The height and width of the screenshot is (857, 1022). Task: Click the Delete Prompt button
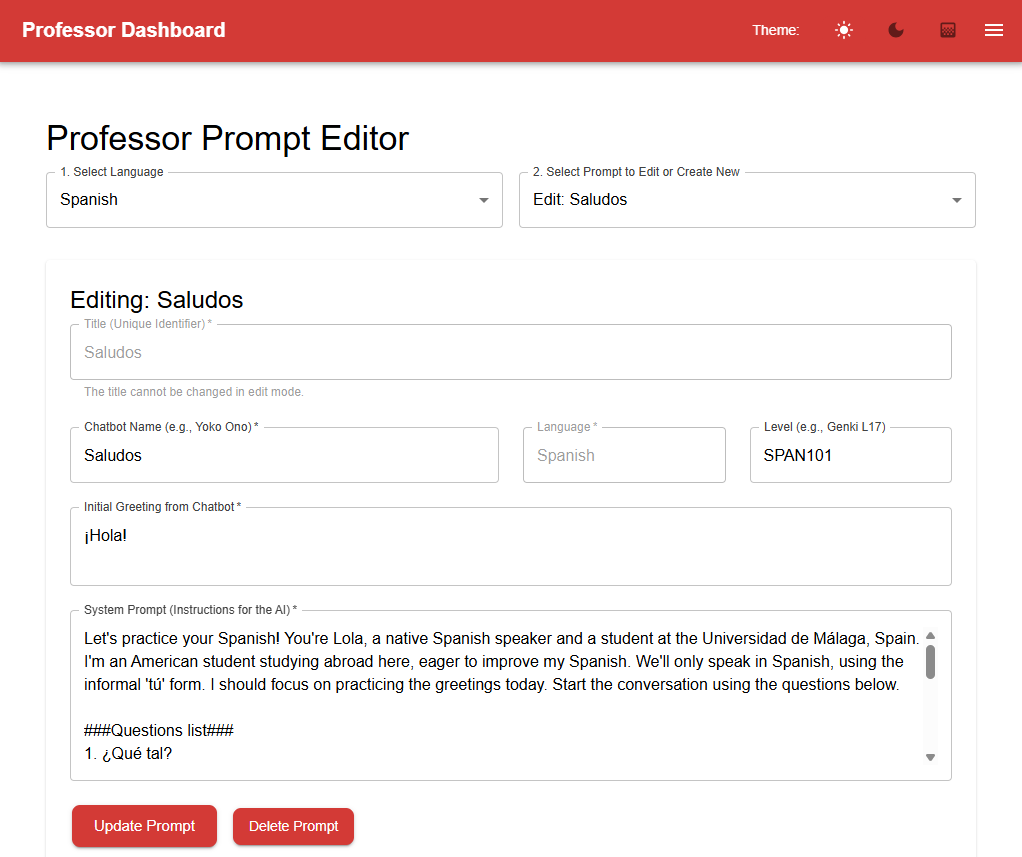pos(293,826)
